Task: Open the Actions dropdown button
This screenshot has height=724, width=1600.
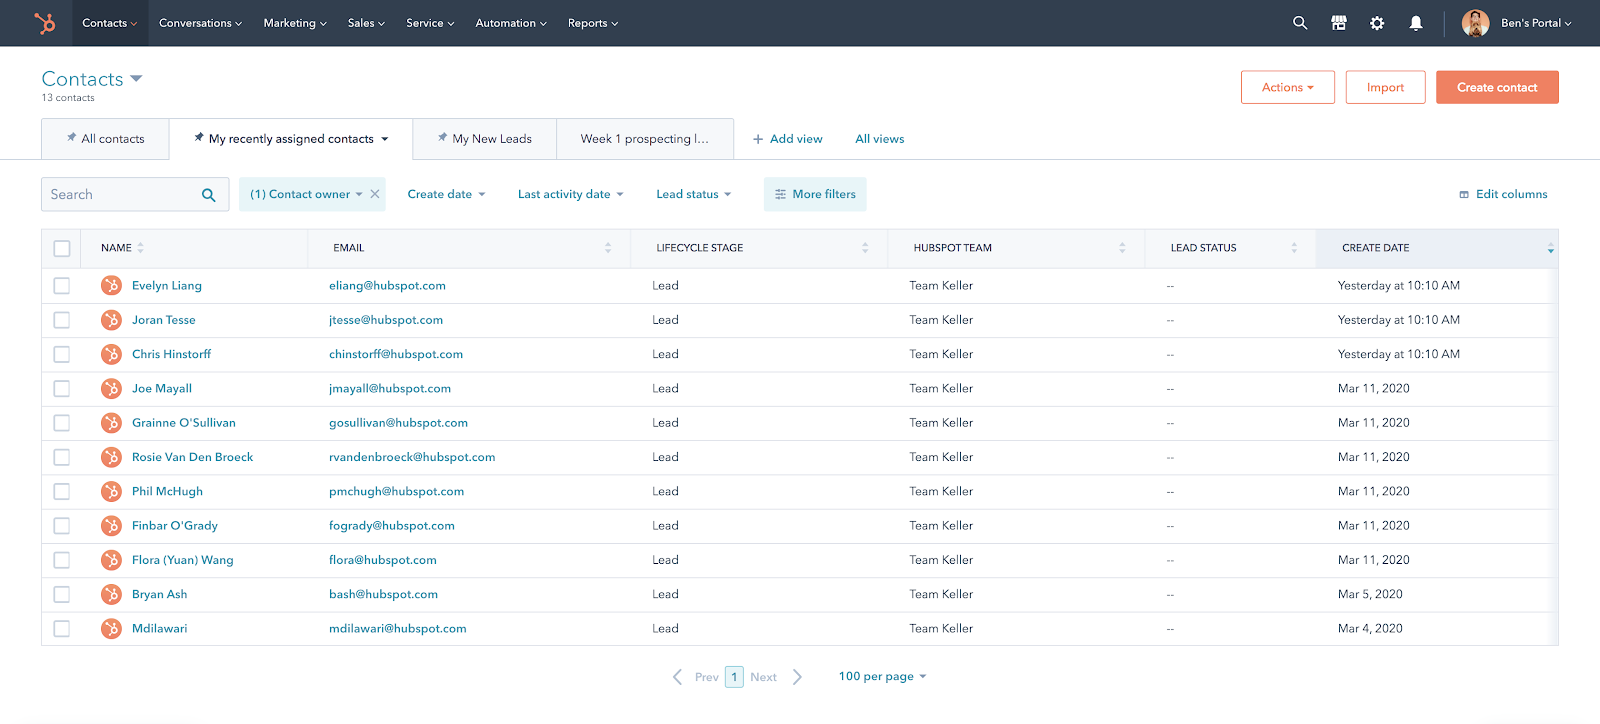Action: pyautogui.click(x=1288, y=87)
